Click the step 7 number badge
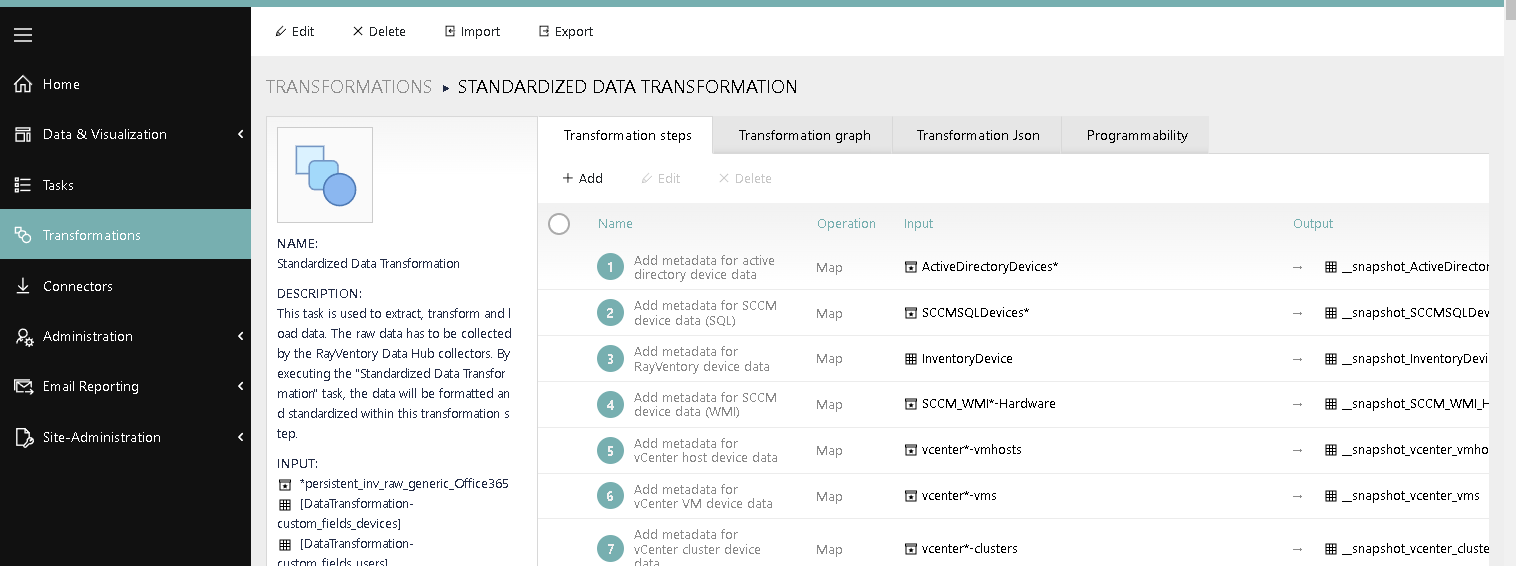 click(x=610, y=549)
